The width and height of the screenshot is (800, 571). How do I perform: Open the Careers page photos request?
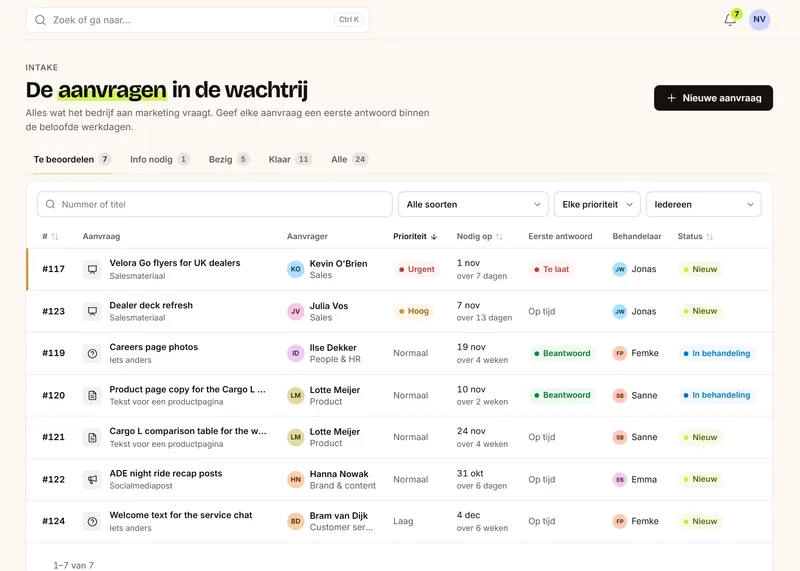[x=154, y=347]
